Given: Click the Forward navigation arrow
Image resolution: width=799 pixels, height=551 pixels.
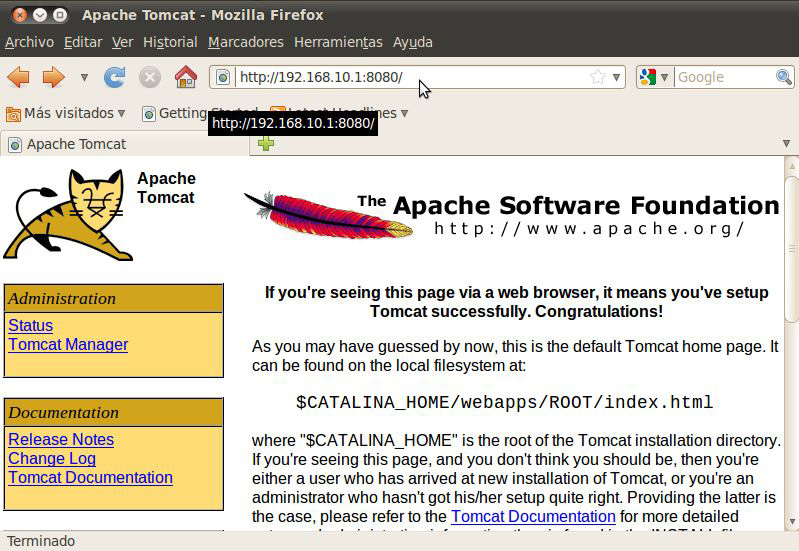Looking at the screenshot, I should 53,77.
